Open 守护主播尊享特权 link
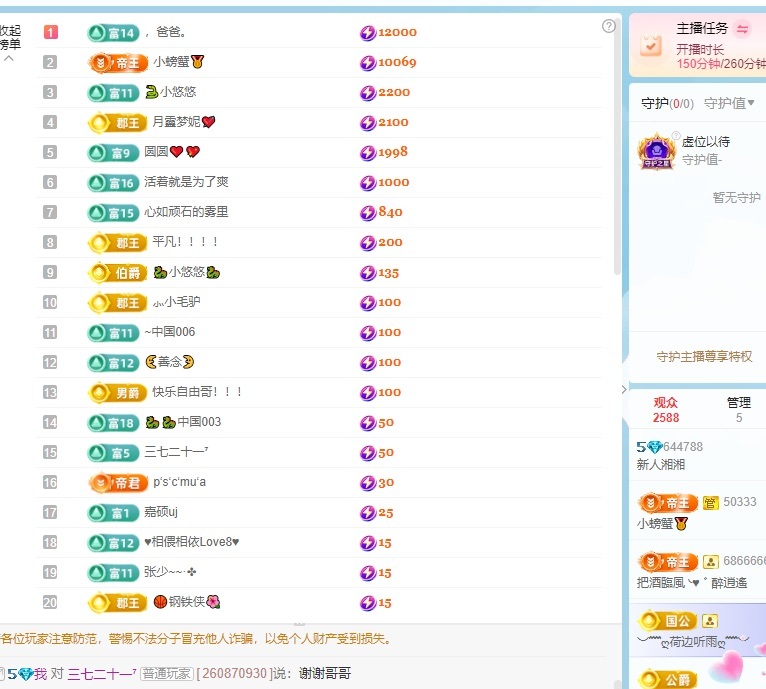Screen dimensions: 766x689 tap(704, 357)
